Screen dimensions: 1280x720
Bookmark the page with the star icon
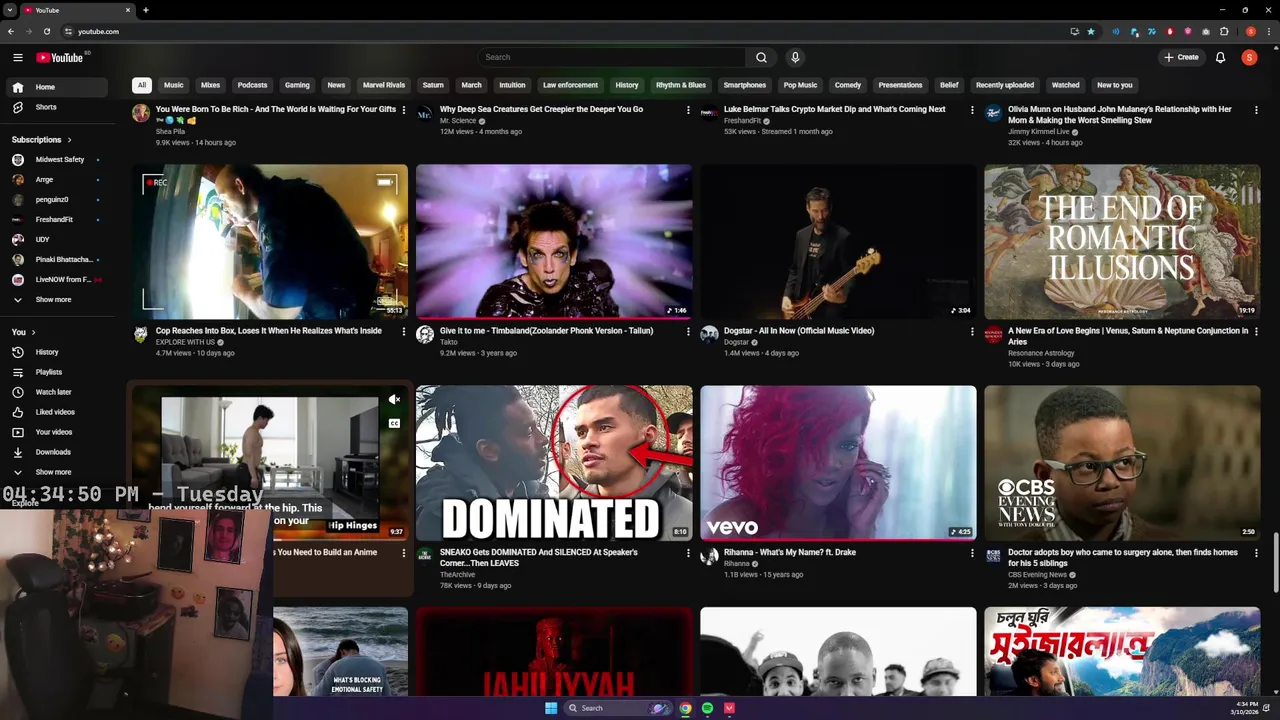click(1091, 31)
